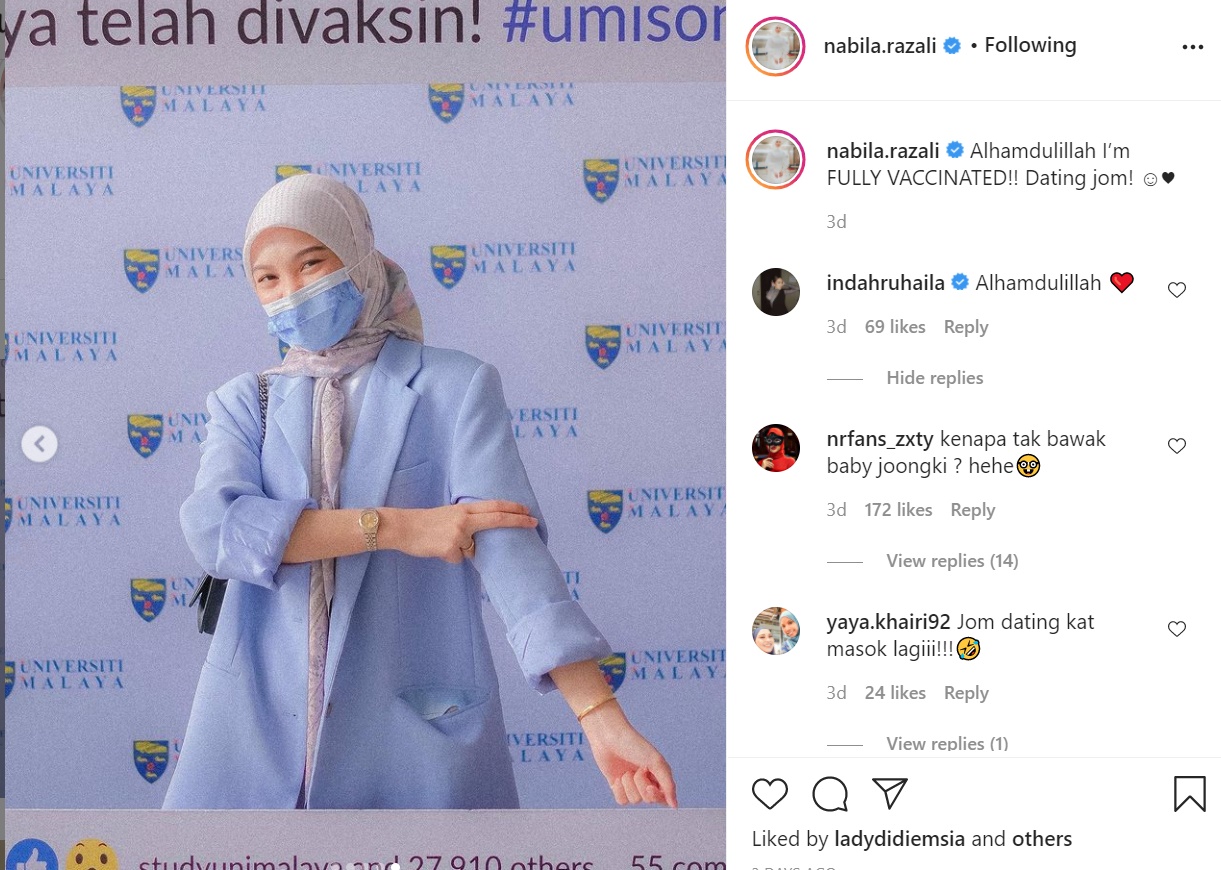Screen dimensions: 1221x870
Task: Open the three-dot more options menu
Action: tap(1192, 47)
